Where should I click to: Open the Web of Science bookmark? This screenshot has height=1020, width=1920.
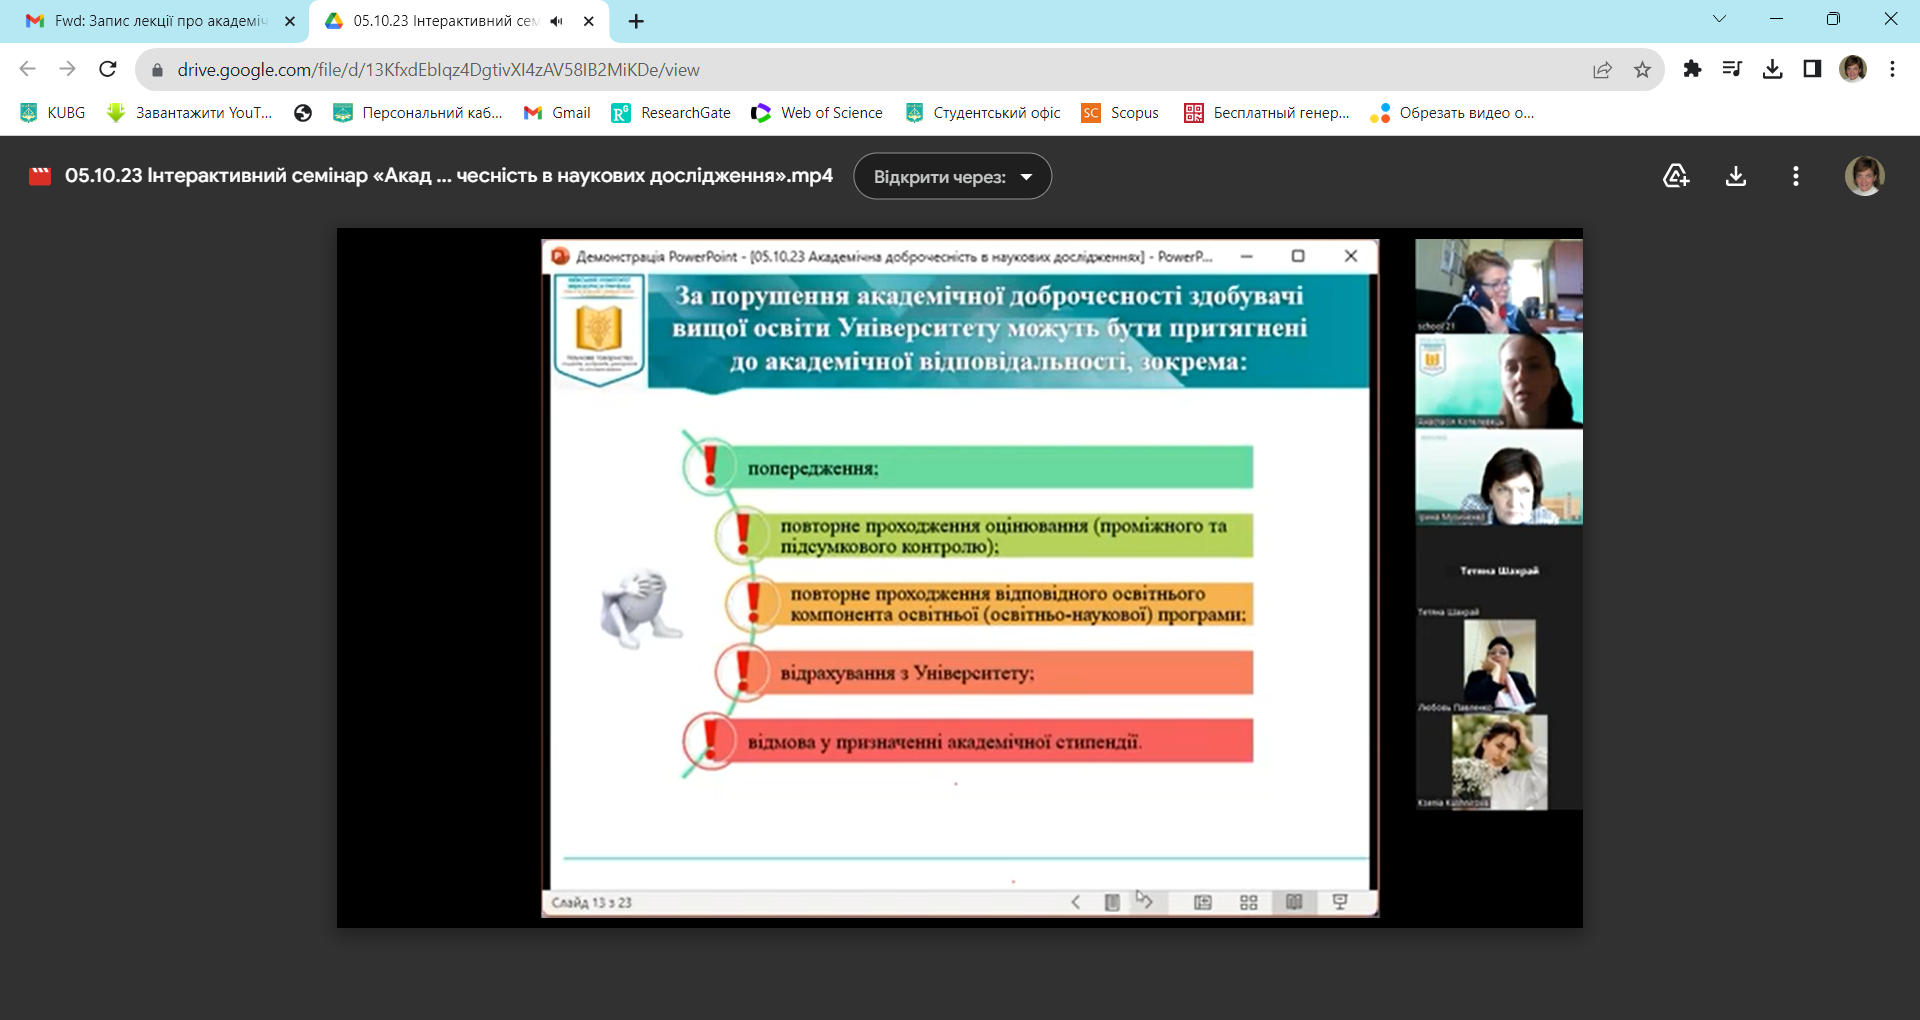pos(818,113)
